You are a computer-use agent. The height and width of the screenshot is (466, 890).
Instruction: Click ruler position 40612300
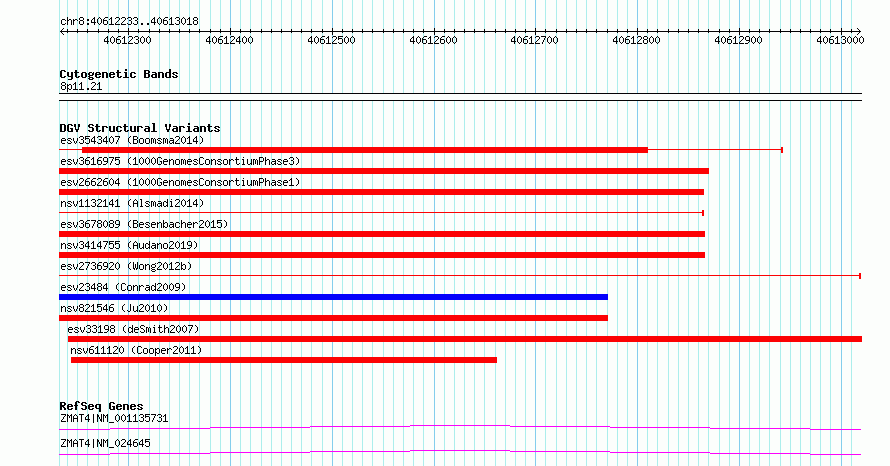pos(128,40)
